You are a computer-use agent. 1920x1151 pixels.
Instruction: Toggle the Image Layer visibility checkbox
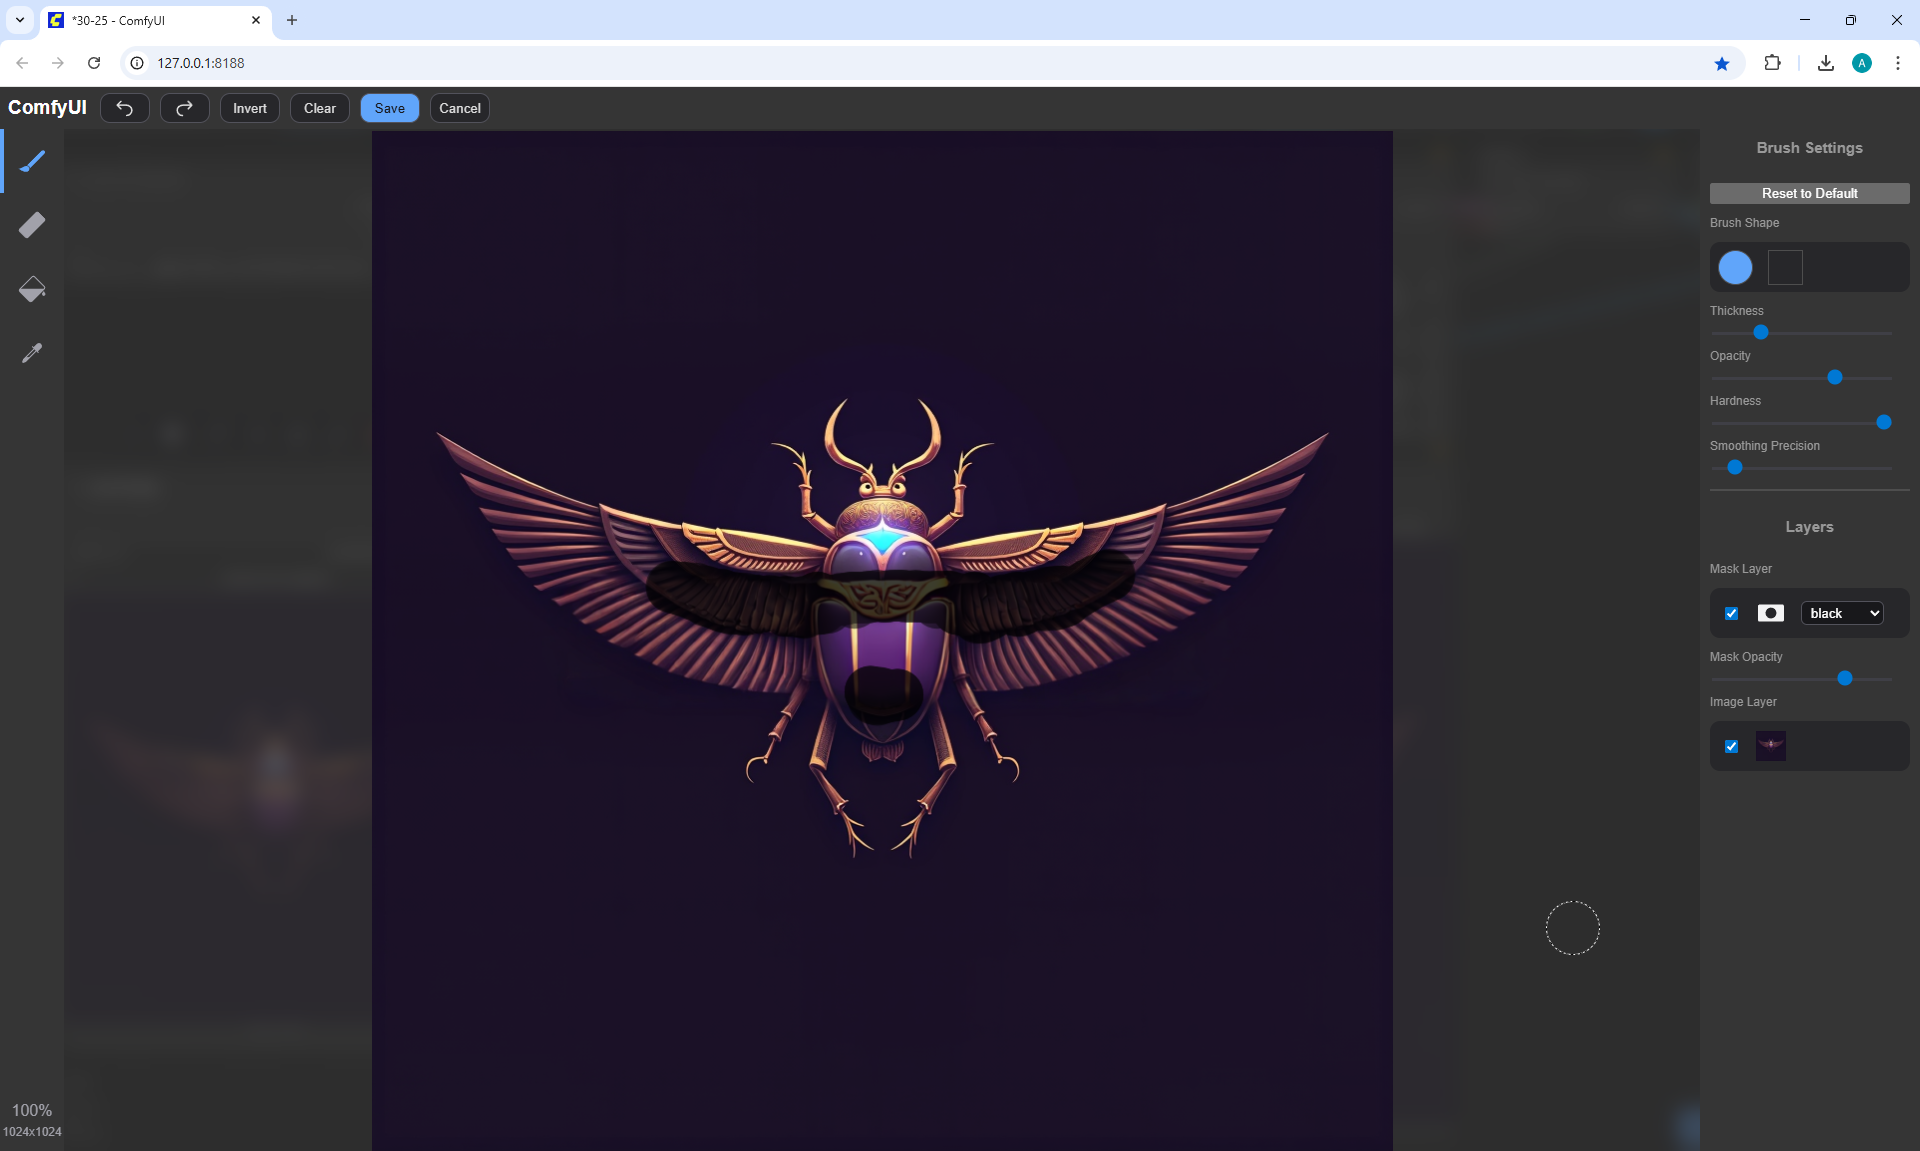(1732, 746)
